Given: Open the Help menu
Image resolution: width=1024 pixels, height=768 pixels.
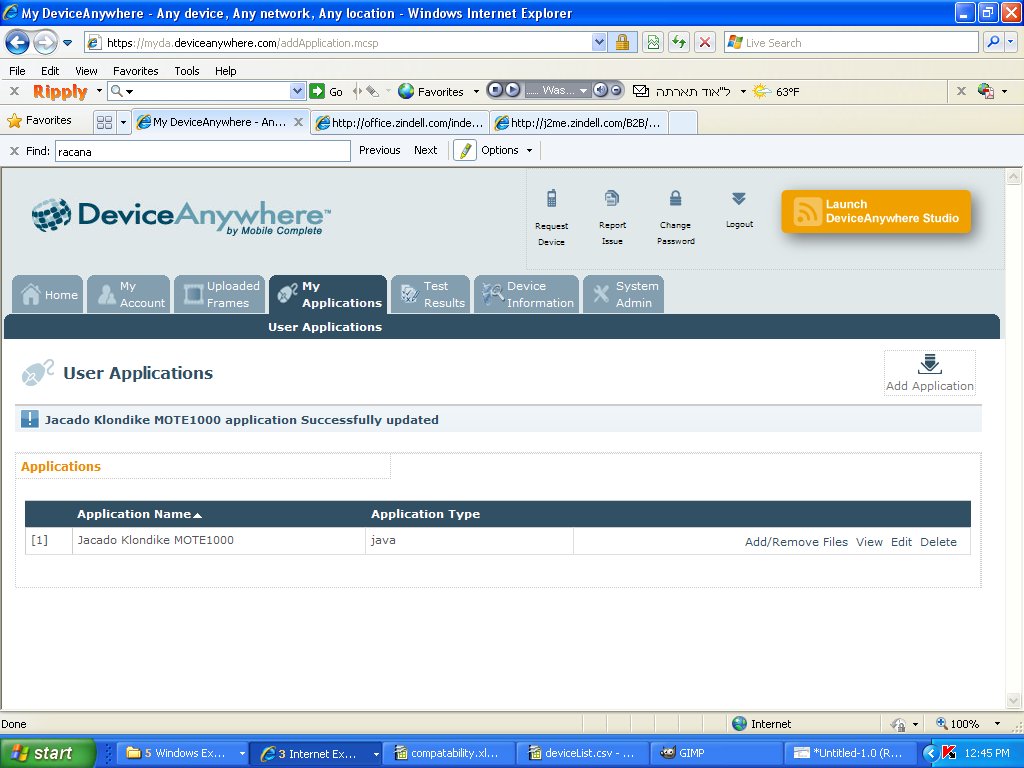Looking at the screenshot, I should (x=225, y=71).
